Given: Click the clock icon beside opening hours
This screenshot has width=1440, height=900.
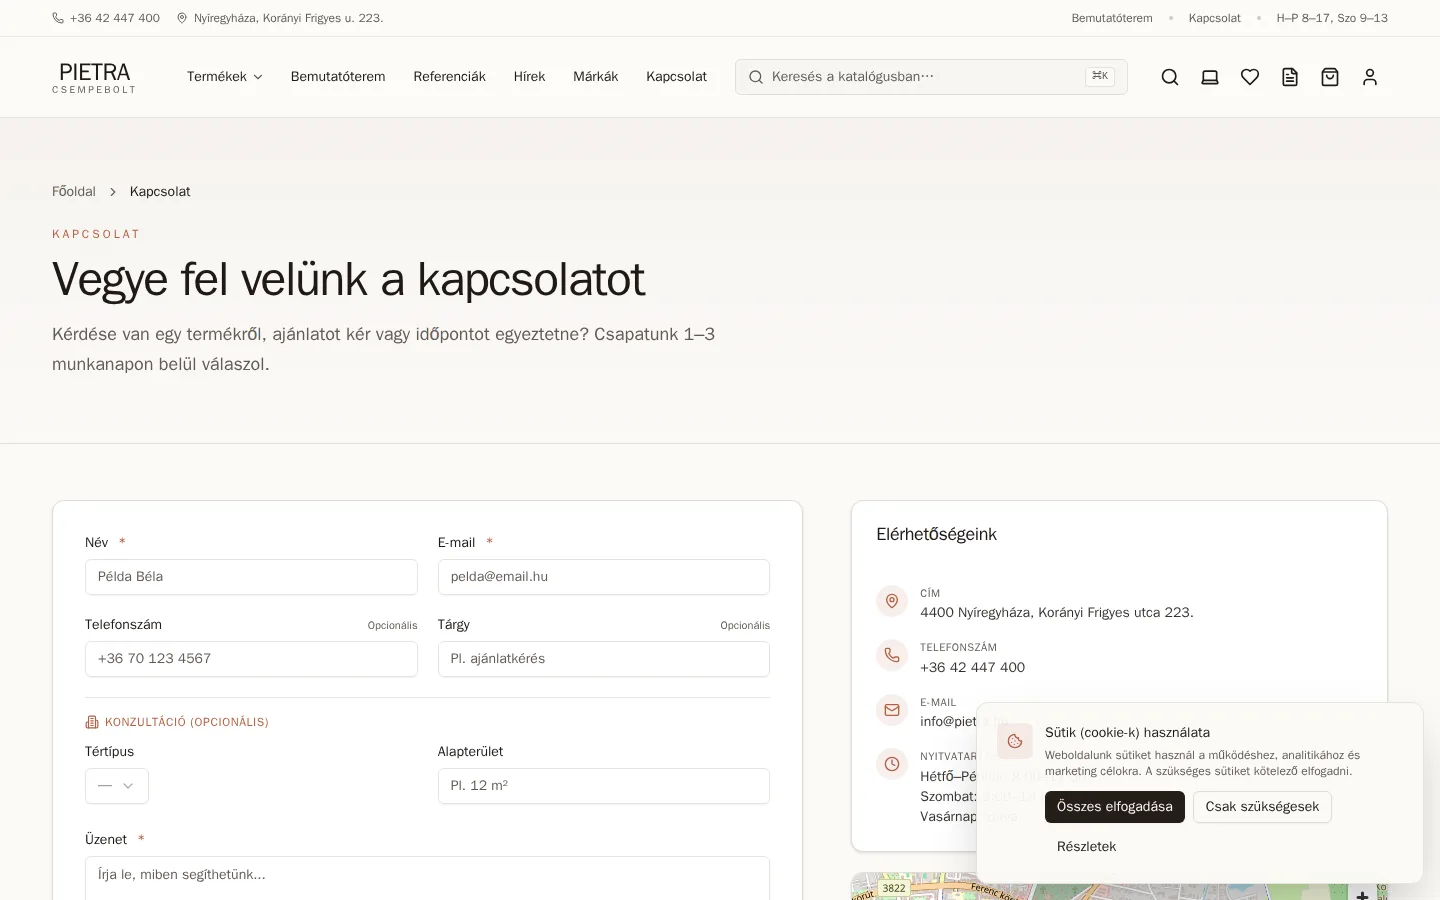Looking at the screenshot, I should pyautogui.click(x=892, y=764).
